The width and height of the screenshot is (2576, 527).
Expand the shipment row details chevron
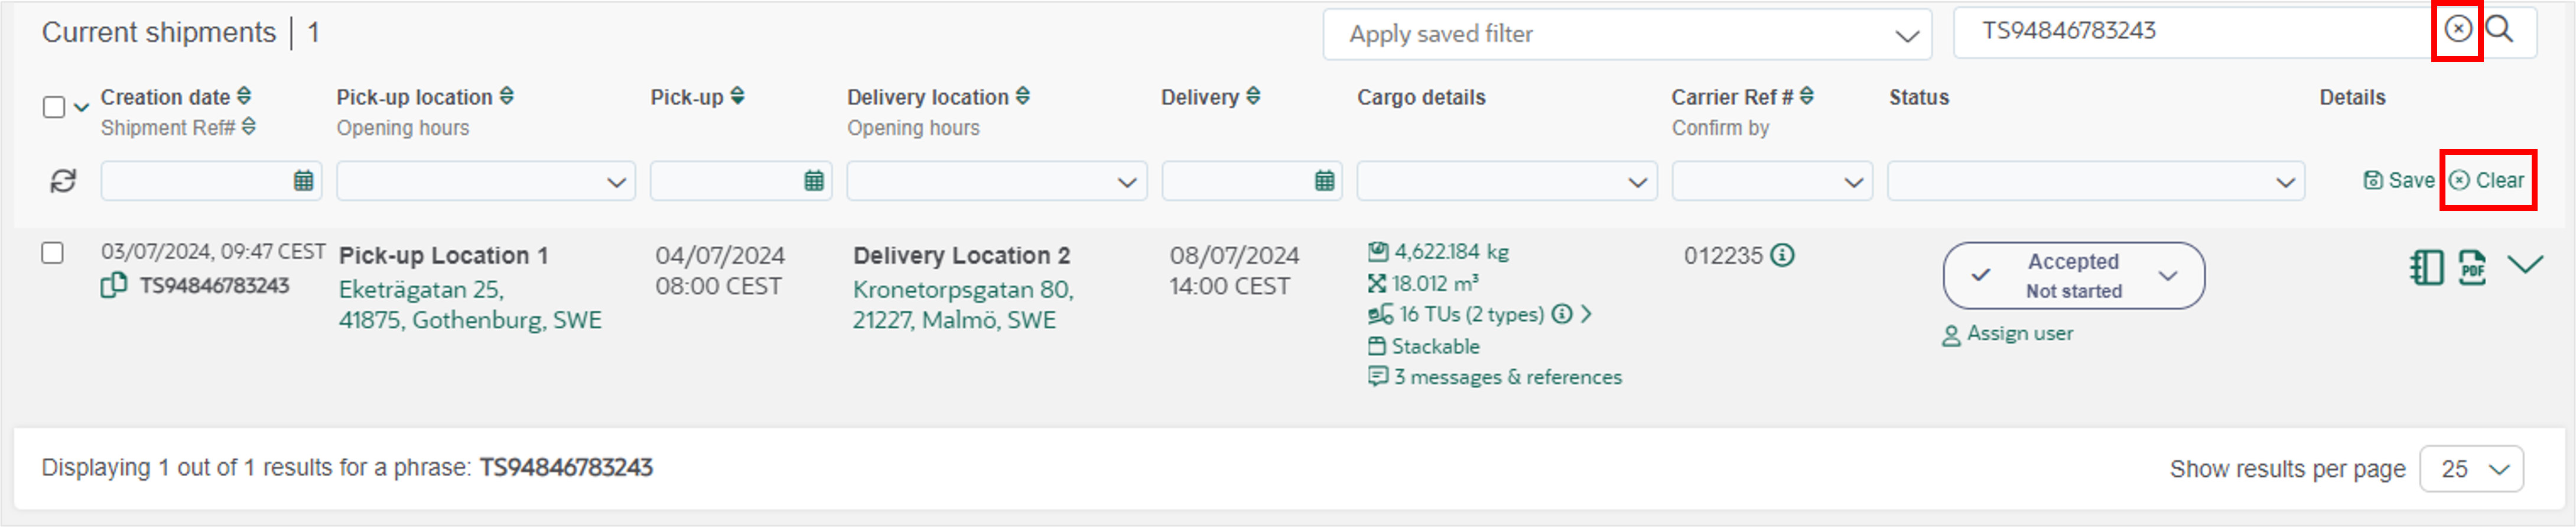pos(2525,264)
